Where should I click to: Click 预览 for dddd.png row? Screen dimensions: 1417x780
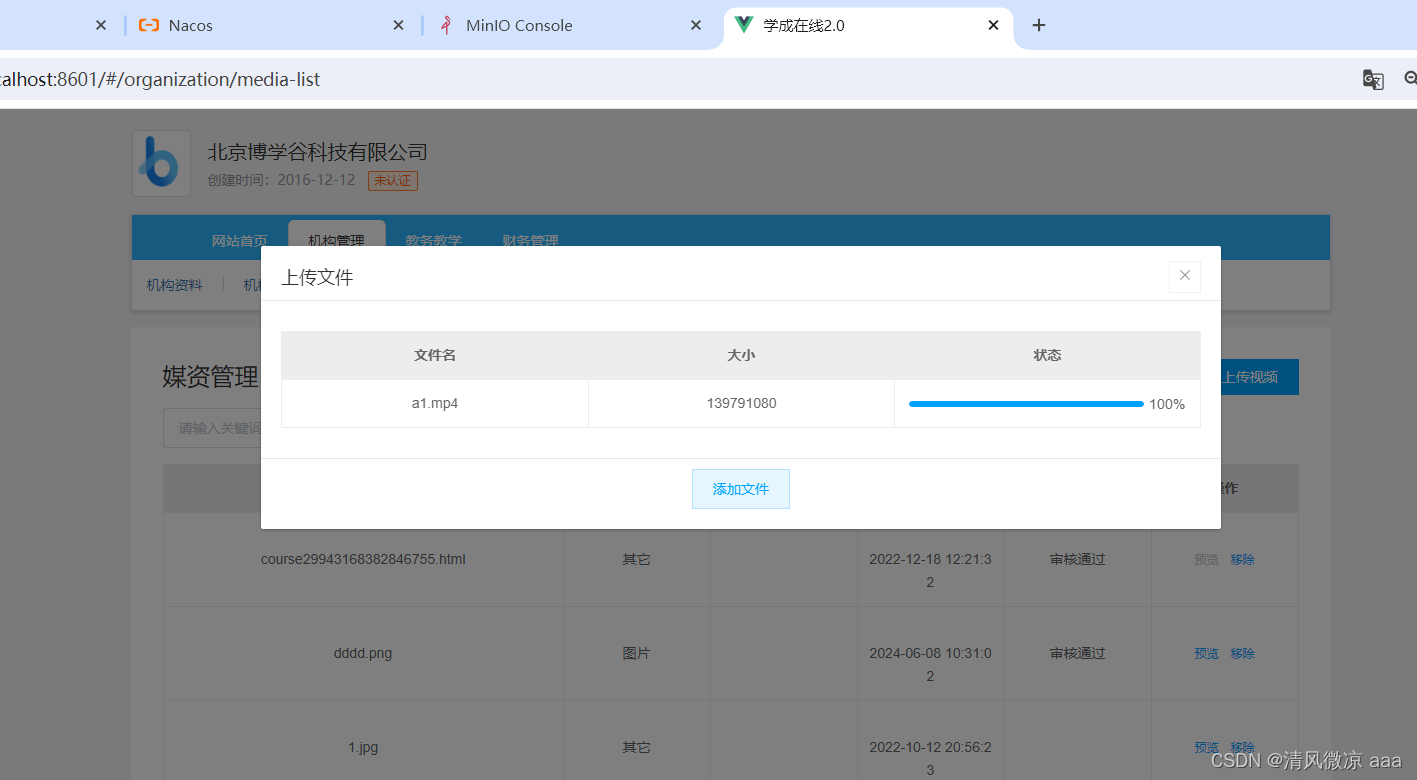[1206, 654]
